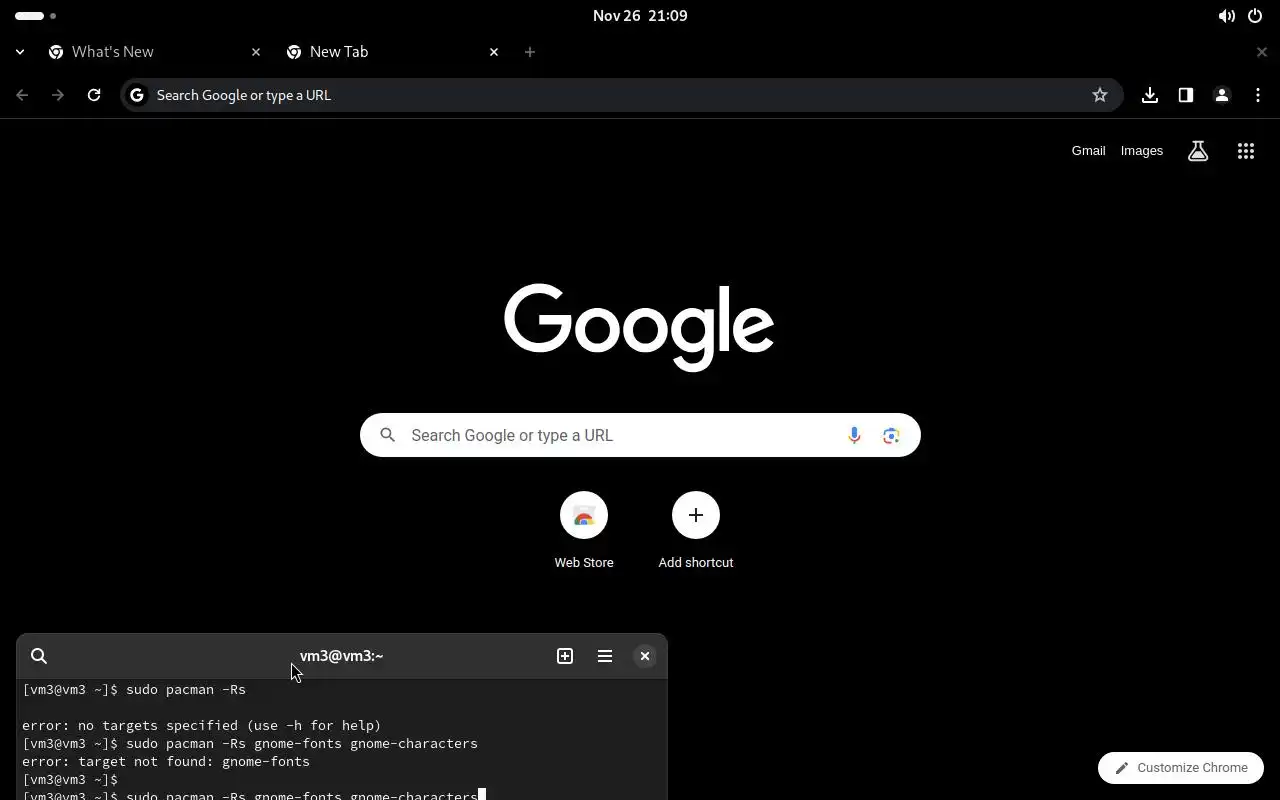Open the Google apps grid
The height and width of the screenshot is (800, 1280).
[x=1246, y=151]
